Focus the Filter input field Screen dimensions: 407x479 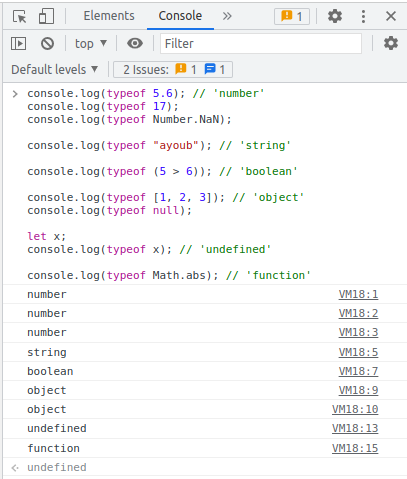pyautogui.click(x=261, y=43)
